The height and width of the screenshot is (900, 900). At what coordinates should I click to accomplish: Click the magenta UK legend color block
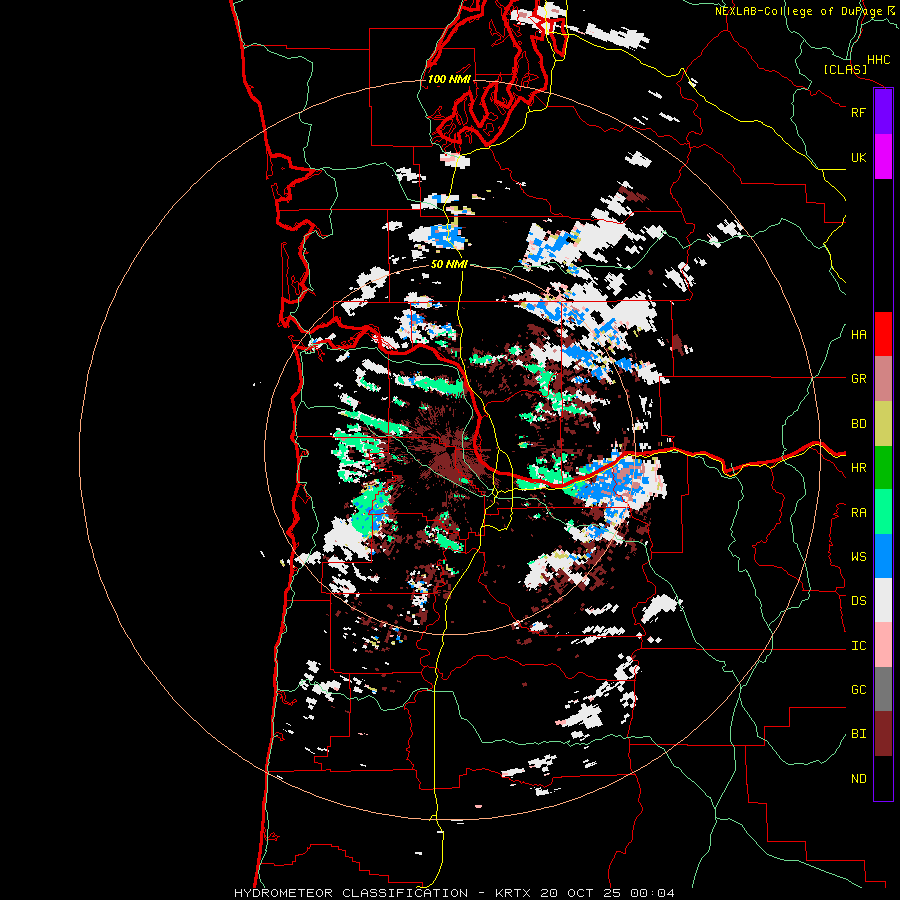(883, 157)
